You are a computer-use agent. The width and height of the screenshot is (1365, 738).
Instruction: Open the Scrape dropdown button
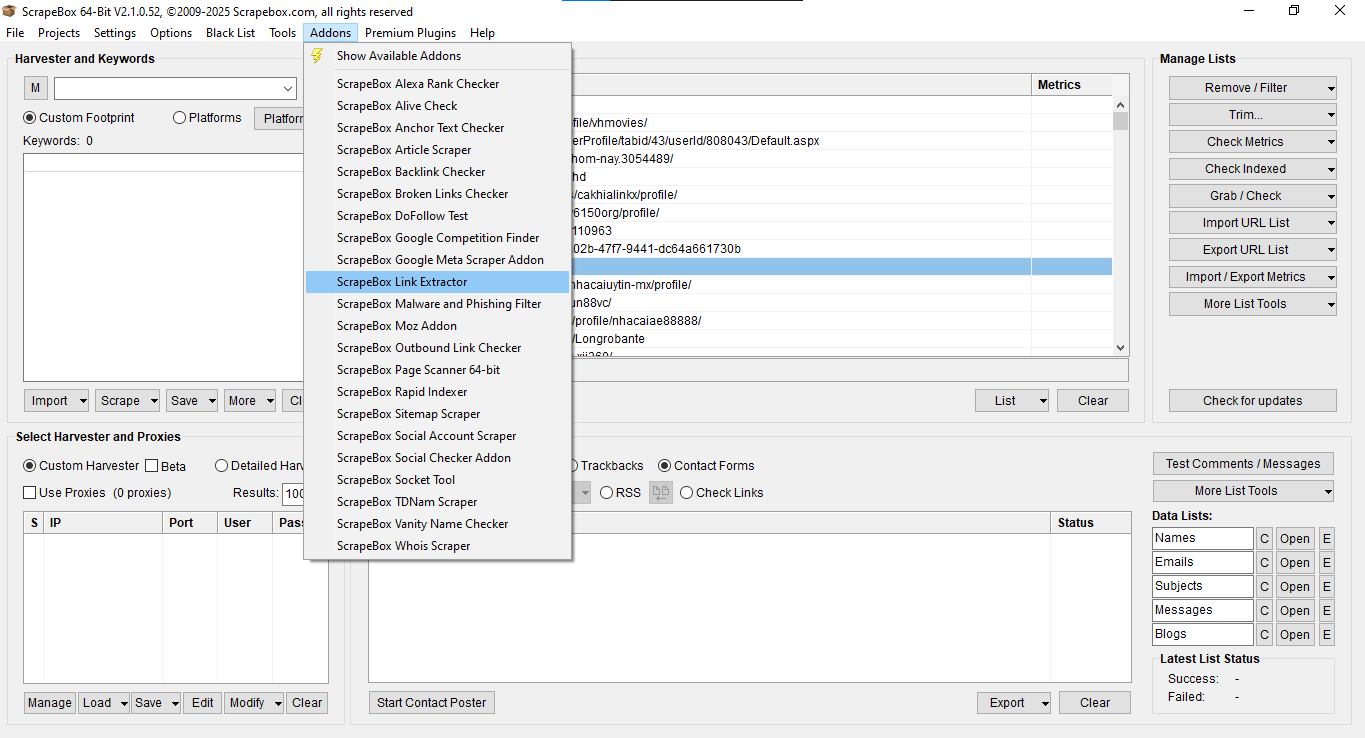pos(128,401)
